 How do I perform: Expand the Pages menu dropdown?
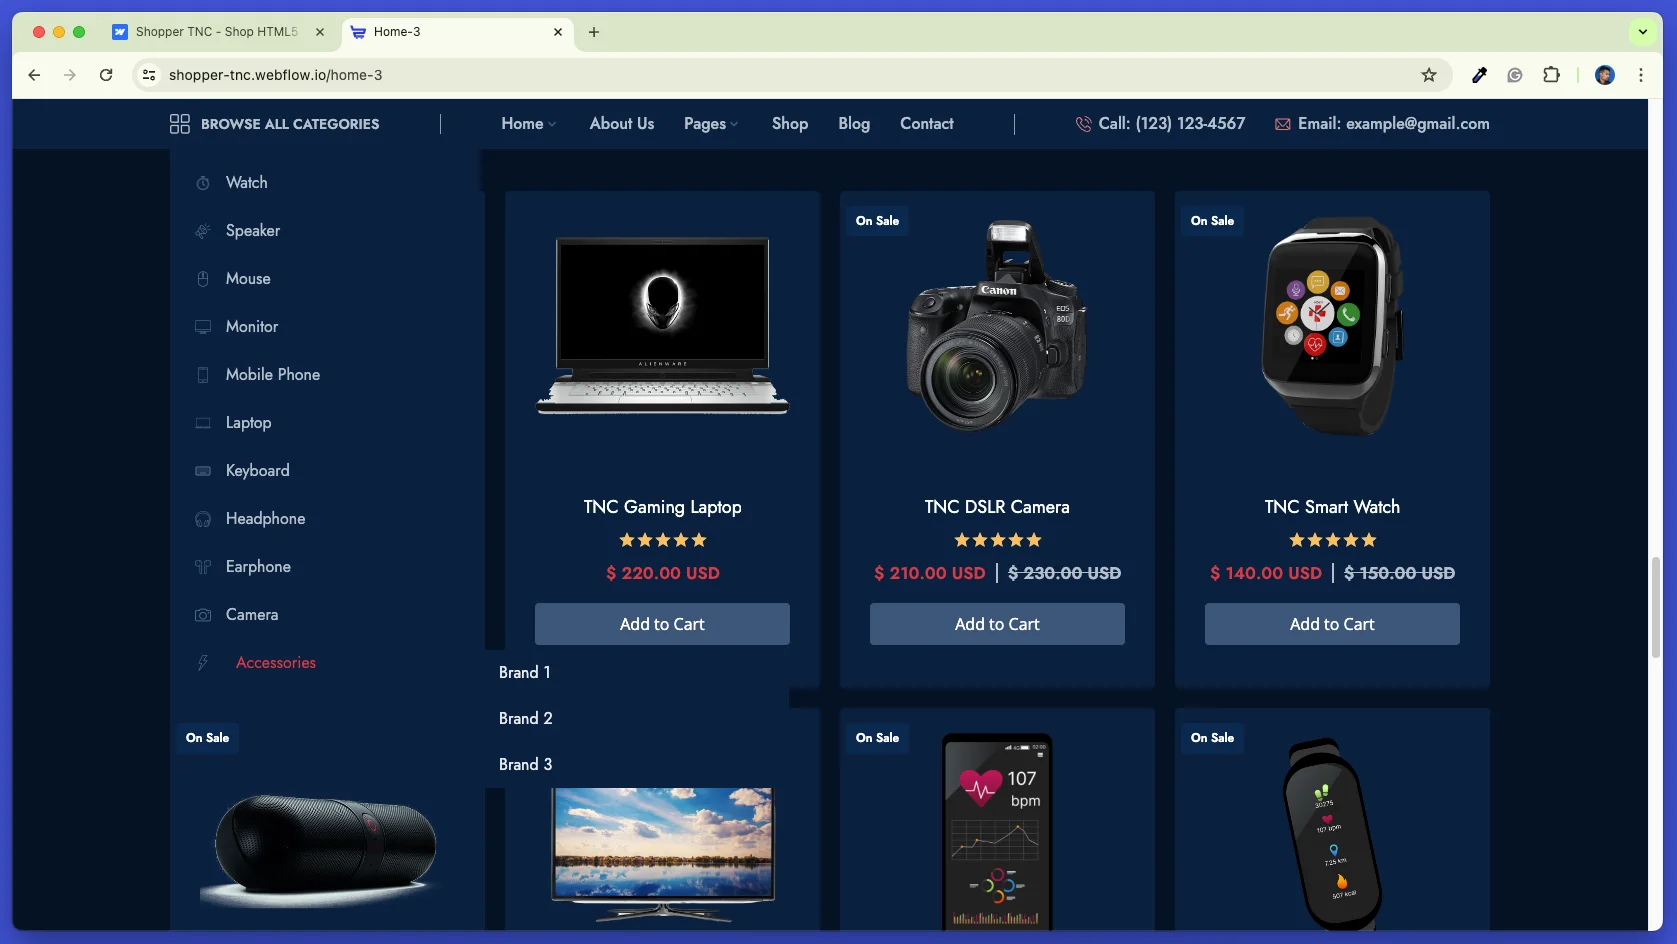(711, 124)
